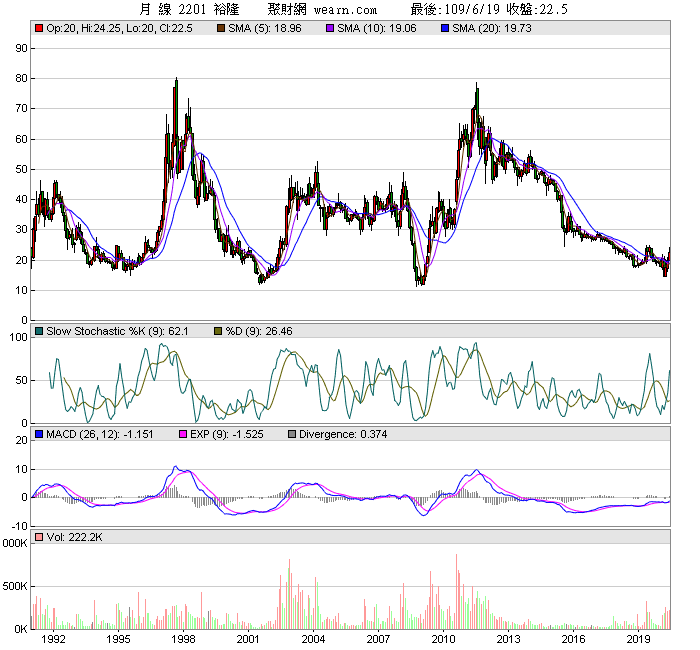700x650 pixels.
Task: Click the 1998 year axis label
Action: (183, 639)
